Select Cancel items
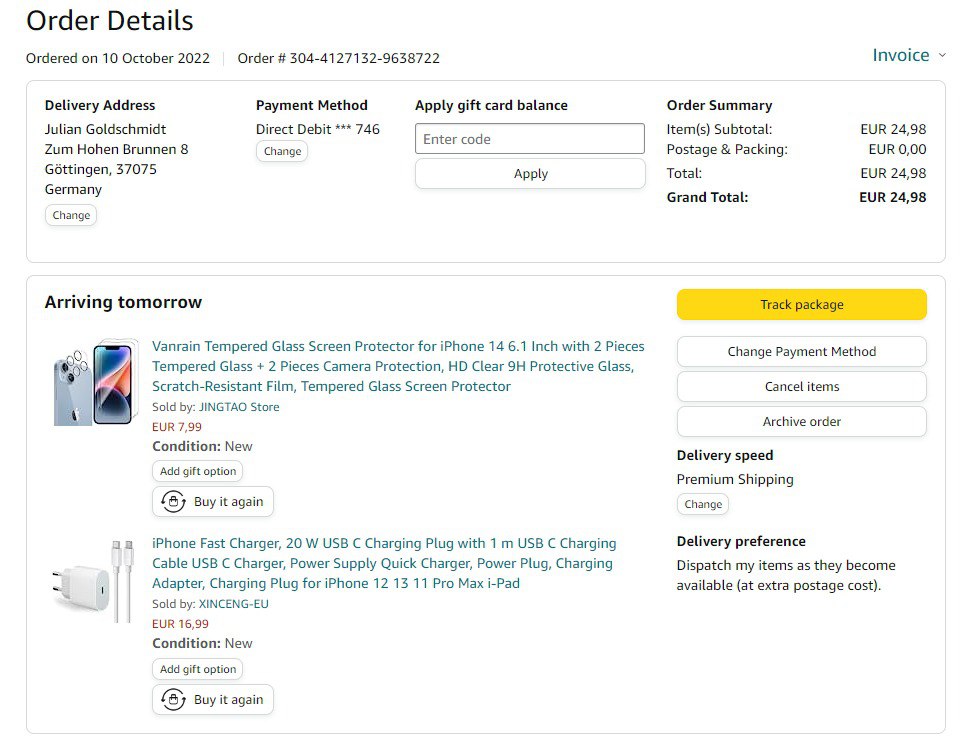 [x=801, y=387]
